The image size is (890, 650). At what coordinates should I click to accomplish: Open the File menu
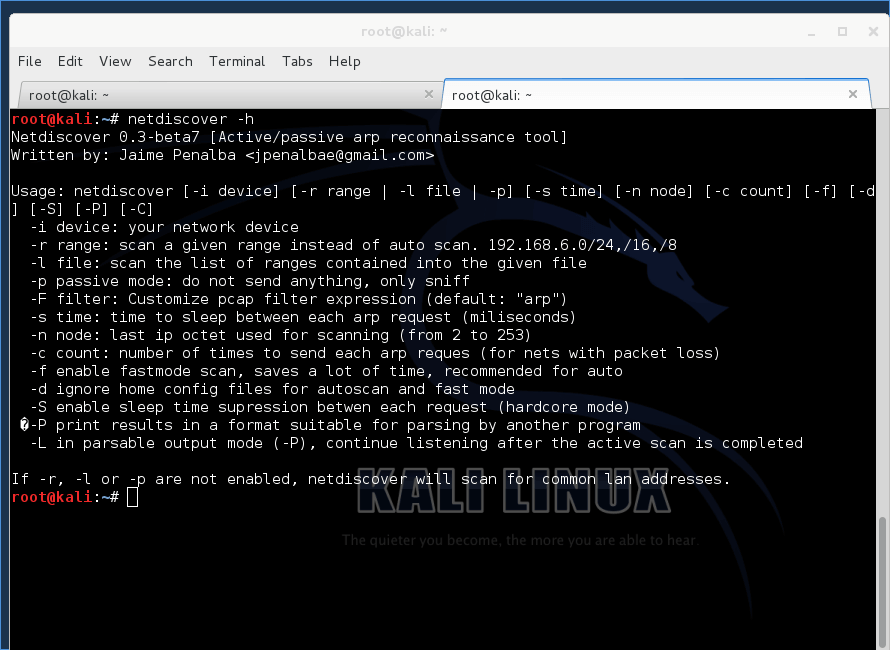[30, 61]
